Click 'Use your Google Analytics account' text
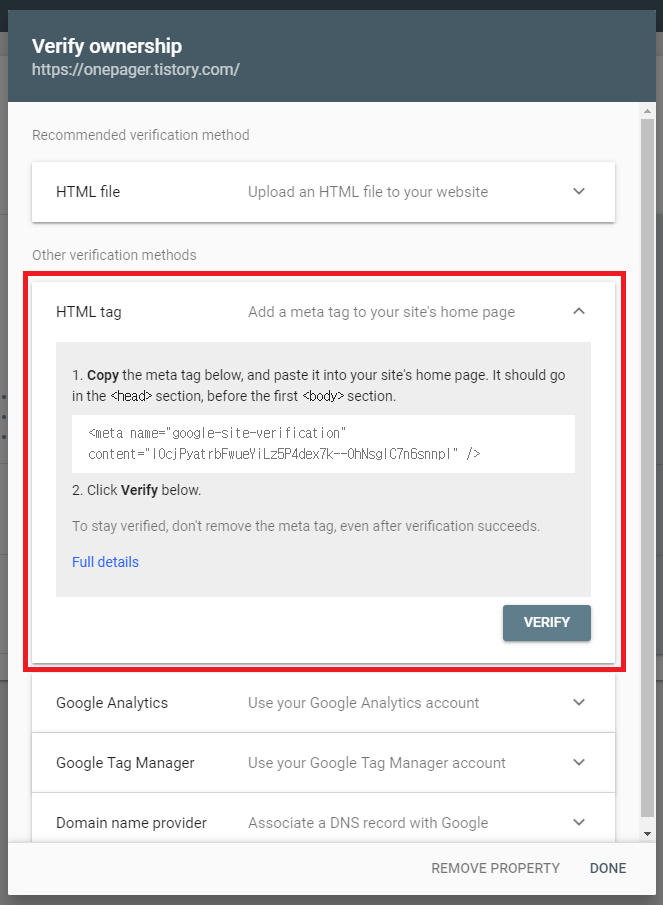This screenshot has width=663, height=905. pyautogui.click(x=364, y=702)
